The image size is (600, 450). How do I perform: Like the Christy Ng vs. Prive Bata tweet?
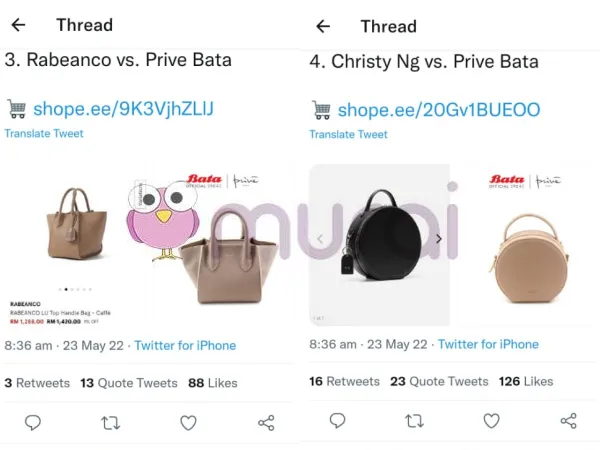(492, 421)
